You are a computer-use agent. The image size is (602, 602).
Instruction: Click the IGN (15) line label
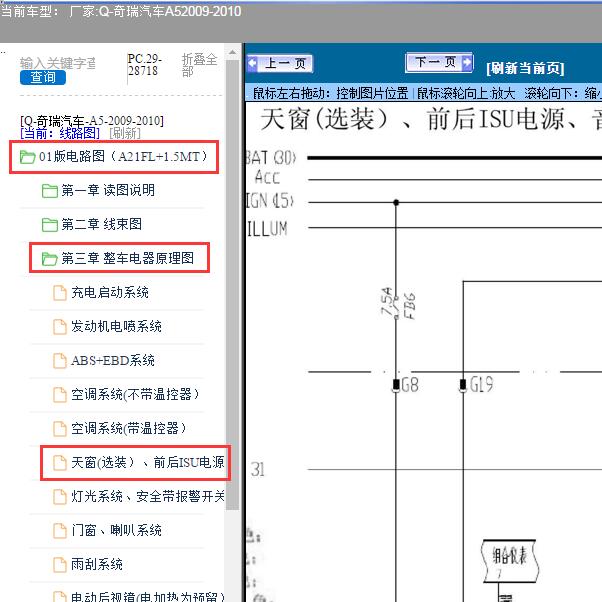270,201
